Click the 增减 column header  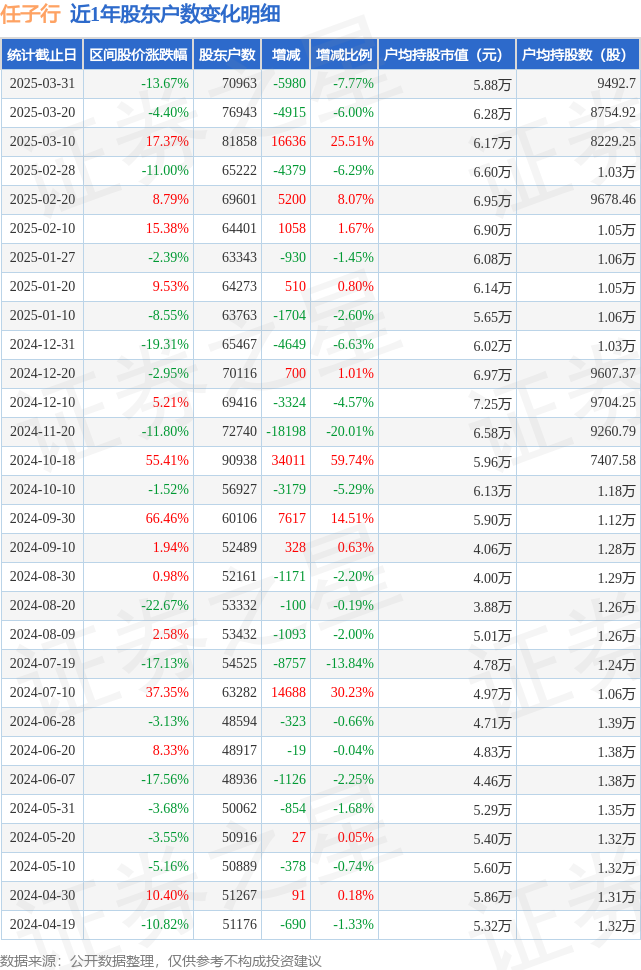[286, 54]
